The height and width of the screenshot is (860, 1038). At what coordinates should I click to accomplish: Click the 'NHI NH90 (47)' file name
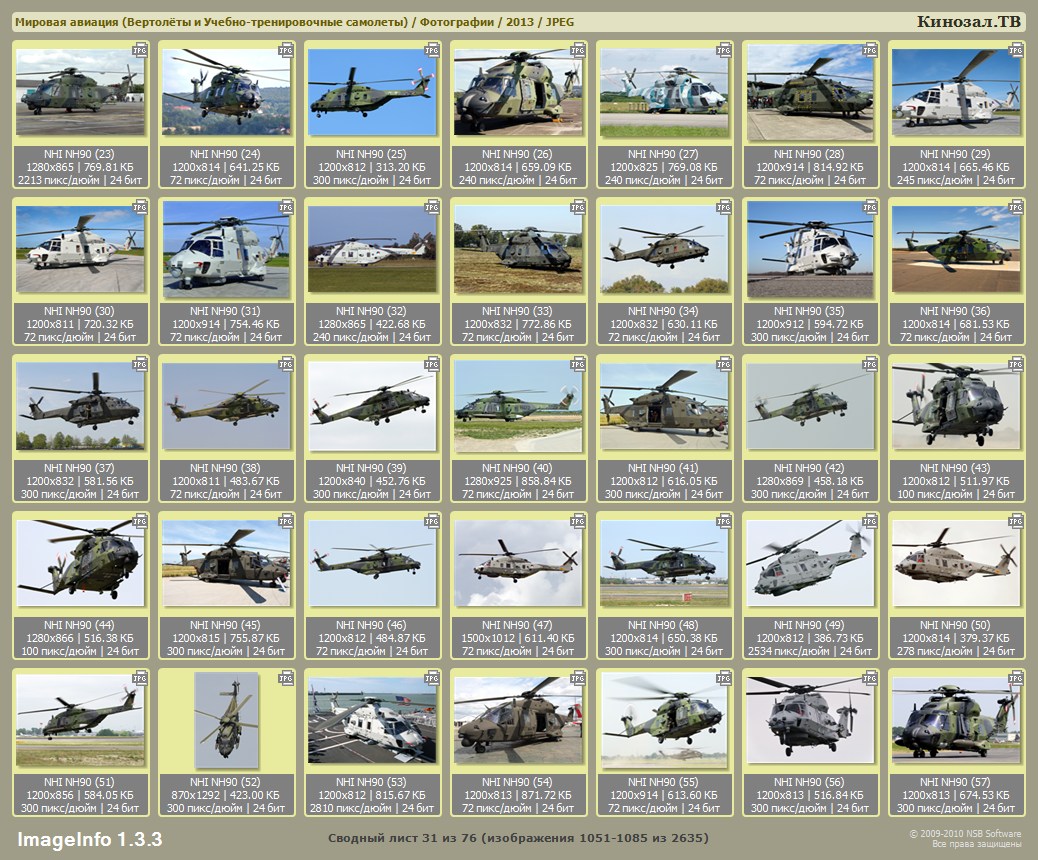[518, 625]
